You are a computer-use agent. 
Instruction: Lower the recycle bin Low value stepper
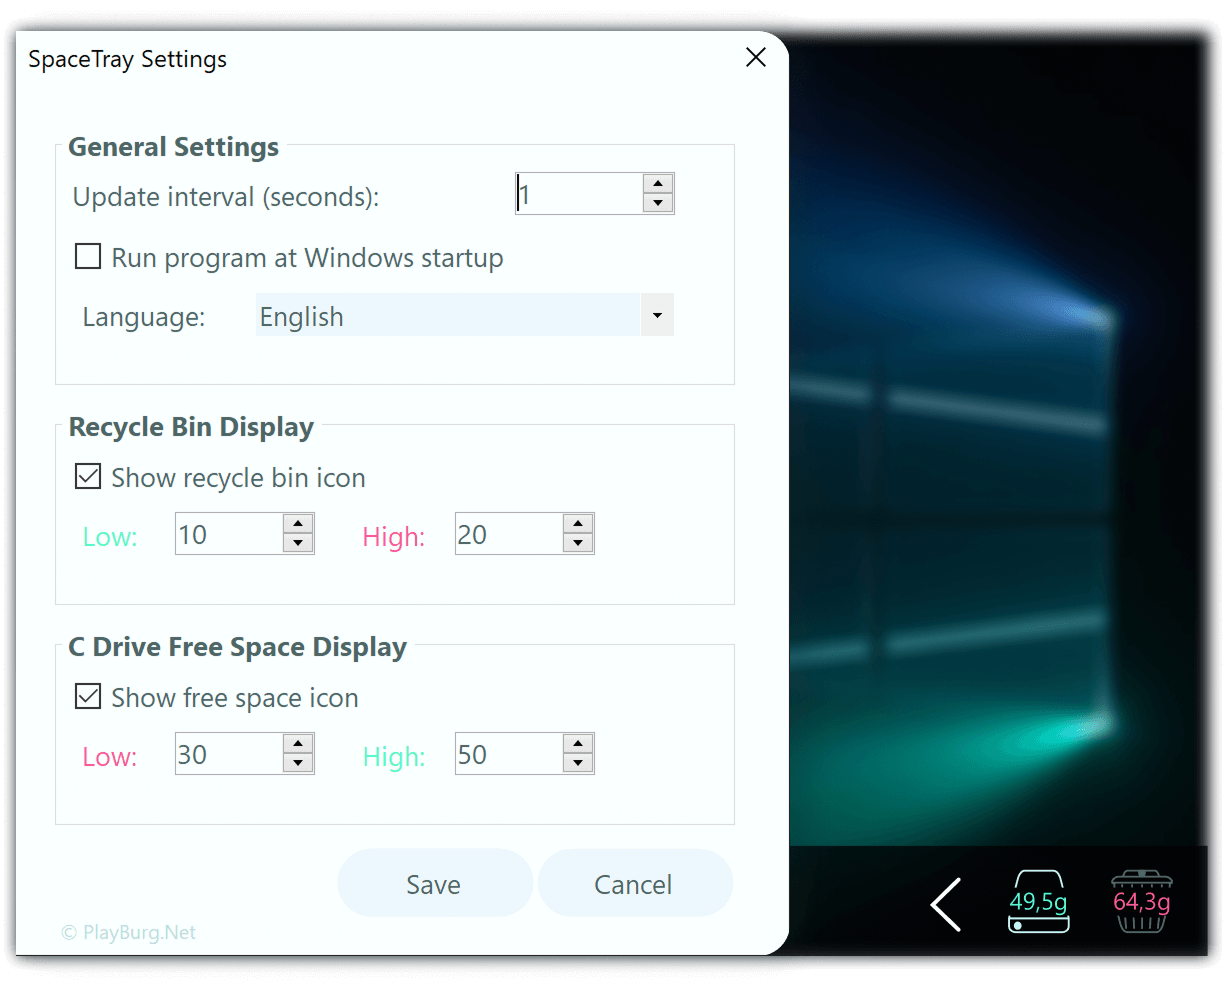pyautogui.click(x=298, y=541)
